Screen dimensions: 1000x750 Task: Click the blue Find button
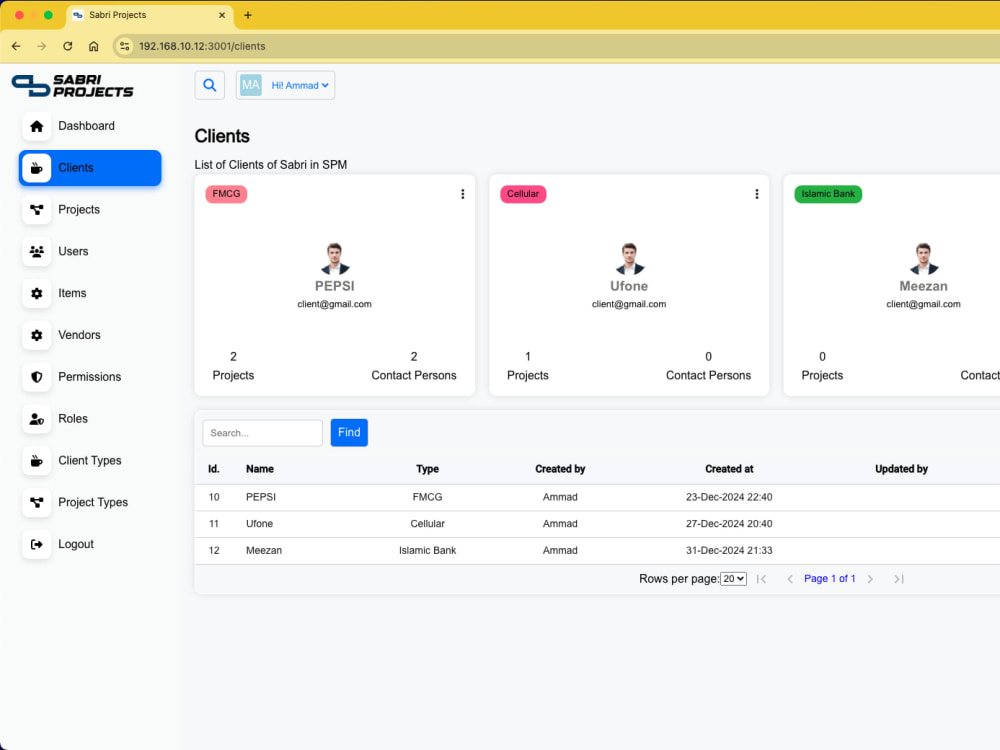click(x=349, y=432)
